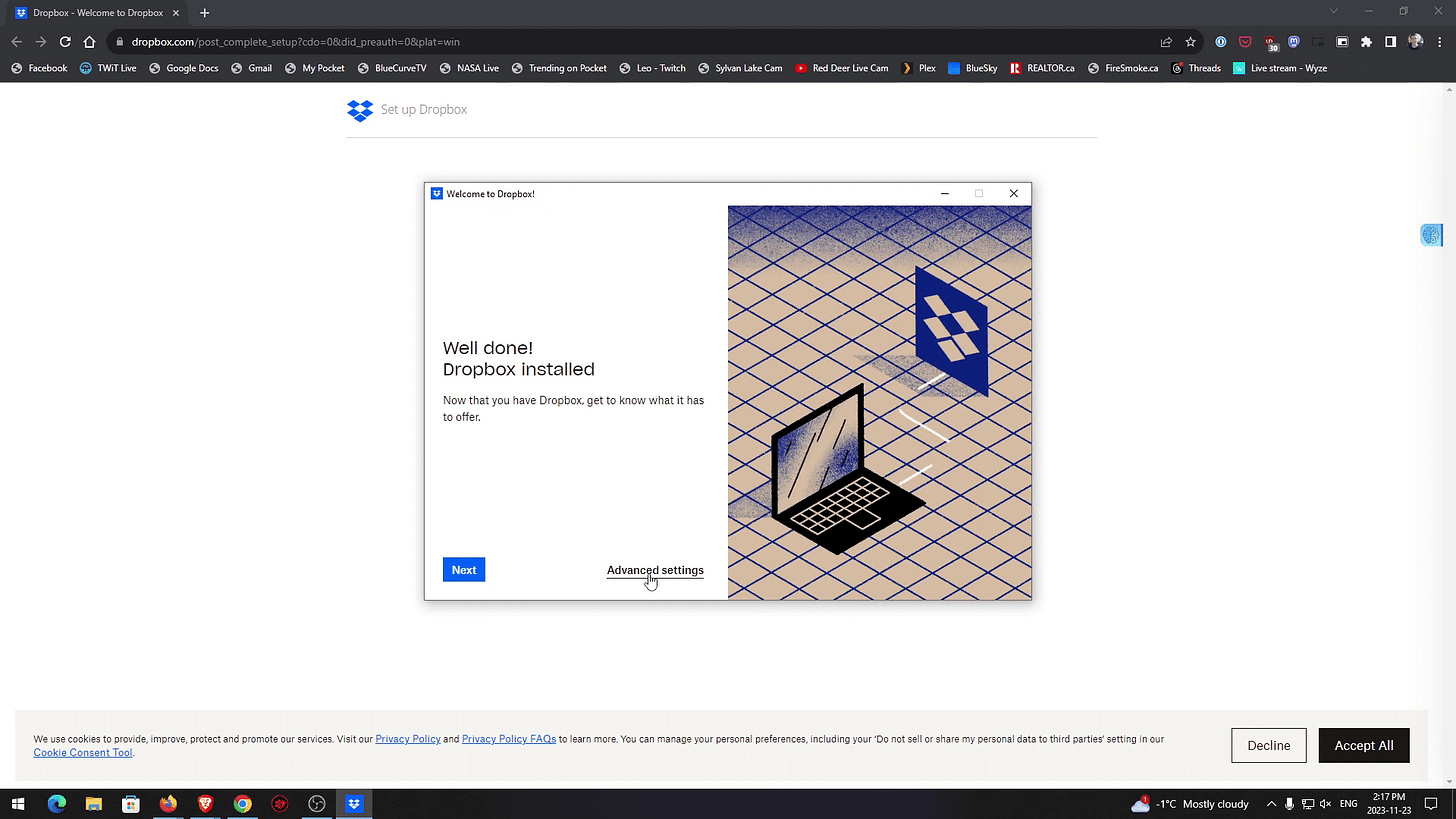Screen dimensions: 1456x819
Task: Open the Privacy Policy link
Action: tap(408, 739)
